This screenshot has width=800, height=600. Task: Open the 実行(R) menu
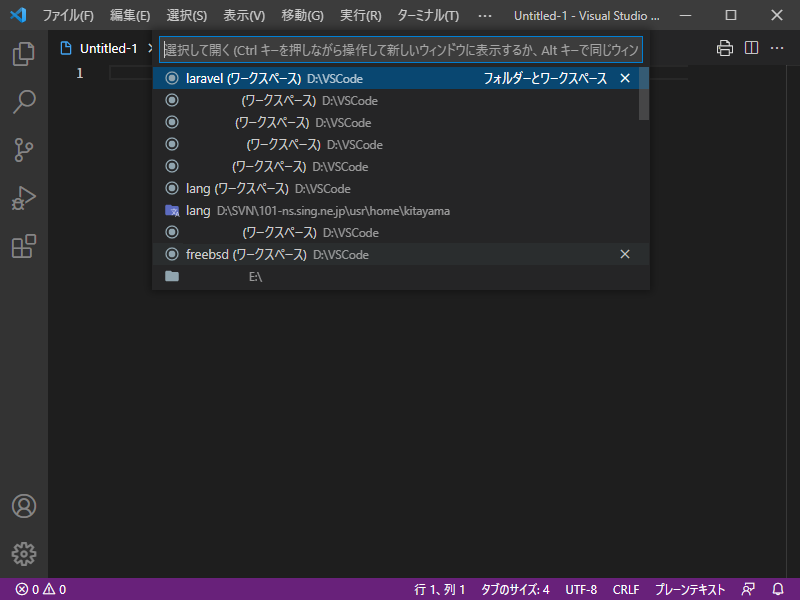click(x=361, y=15)
